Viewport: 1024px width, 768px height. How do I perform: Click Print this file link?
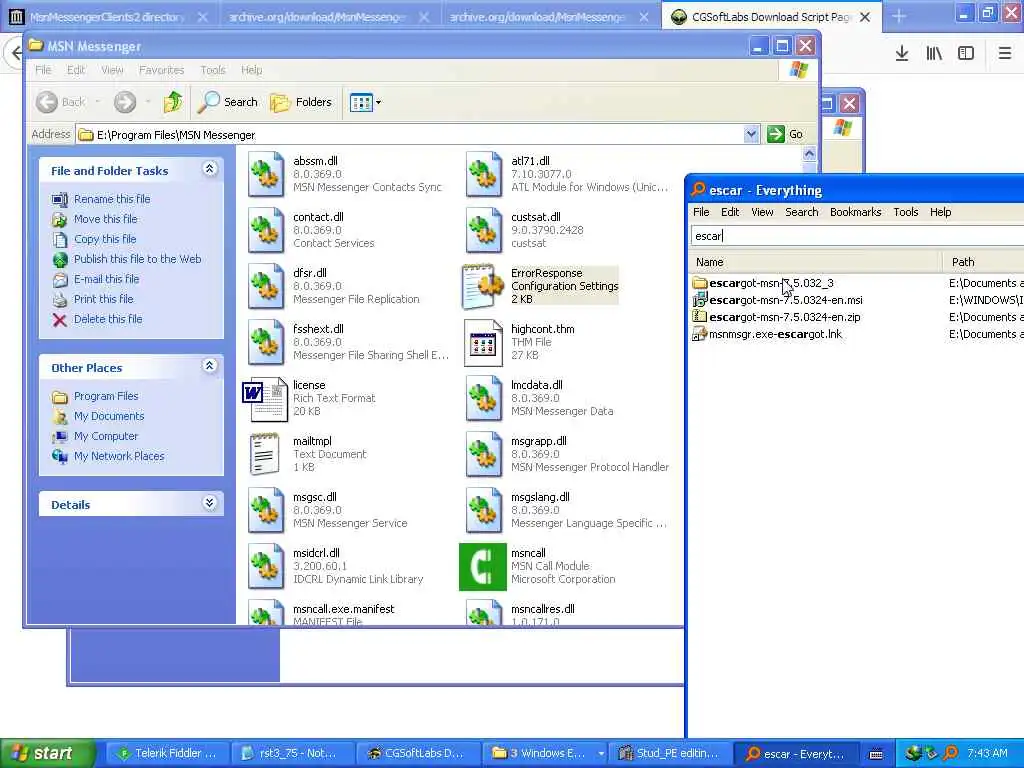click(103, 299)
